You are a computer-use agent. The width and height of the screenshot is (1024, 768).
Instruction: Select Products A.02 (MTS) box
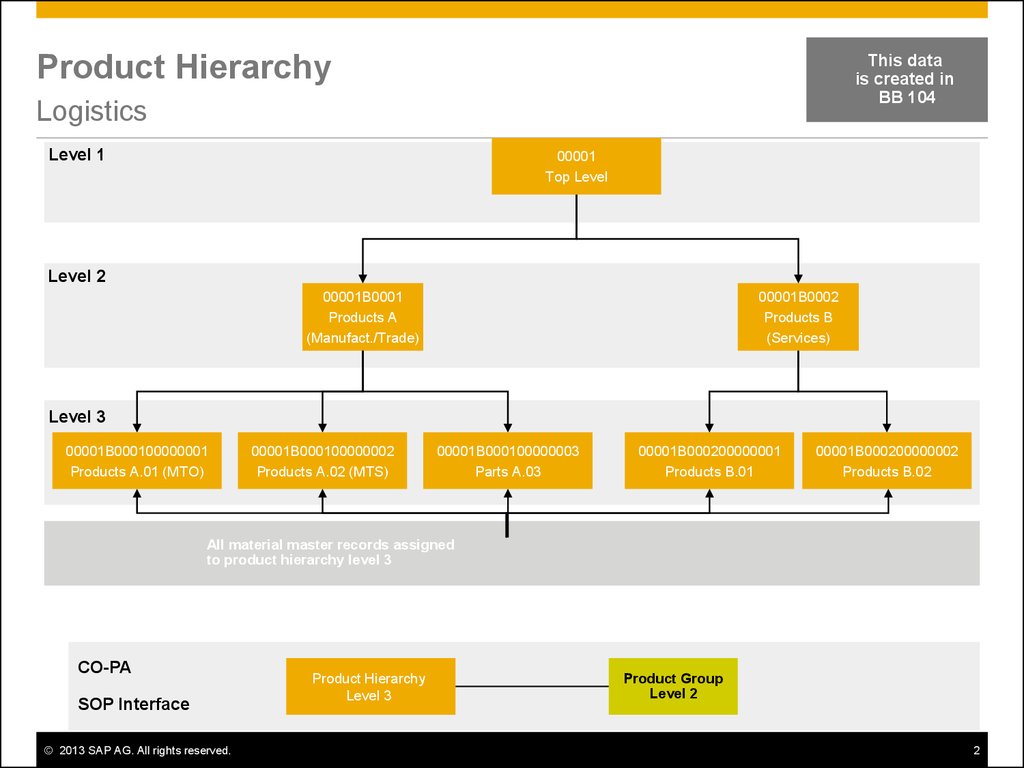pos(323,460)
